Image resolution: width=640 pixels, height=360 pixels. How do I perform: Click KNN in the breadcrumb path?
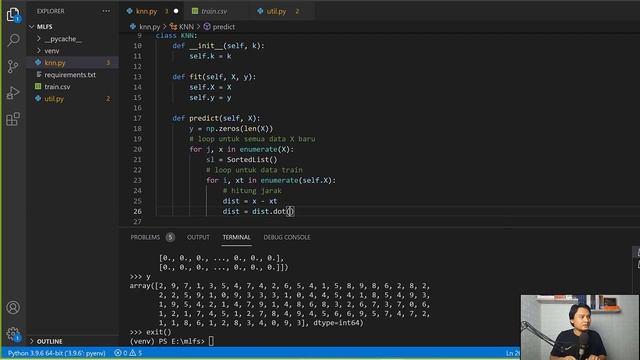click(187, 27)
